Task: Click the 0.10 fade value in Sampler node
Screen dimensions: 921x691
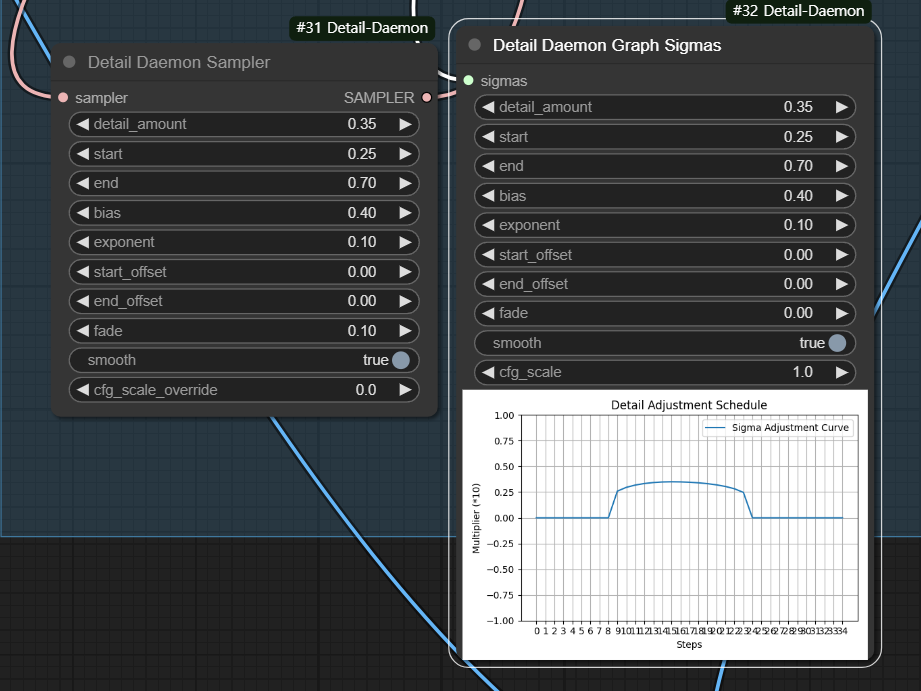Action: (362, 331)
